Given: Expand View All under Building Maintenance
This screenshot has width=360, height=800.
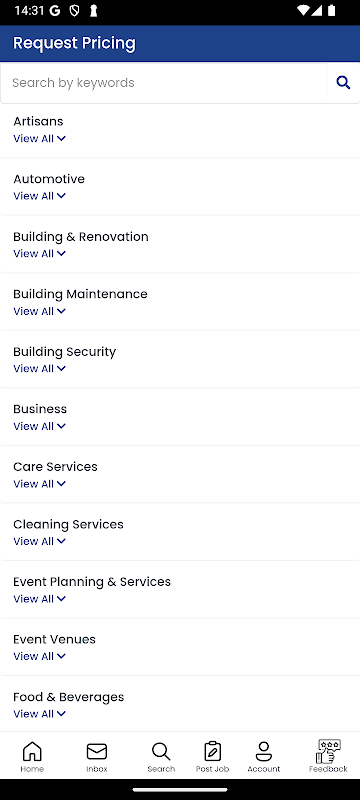Looking at the screenshot, I should coord(39,311).
